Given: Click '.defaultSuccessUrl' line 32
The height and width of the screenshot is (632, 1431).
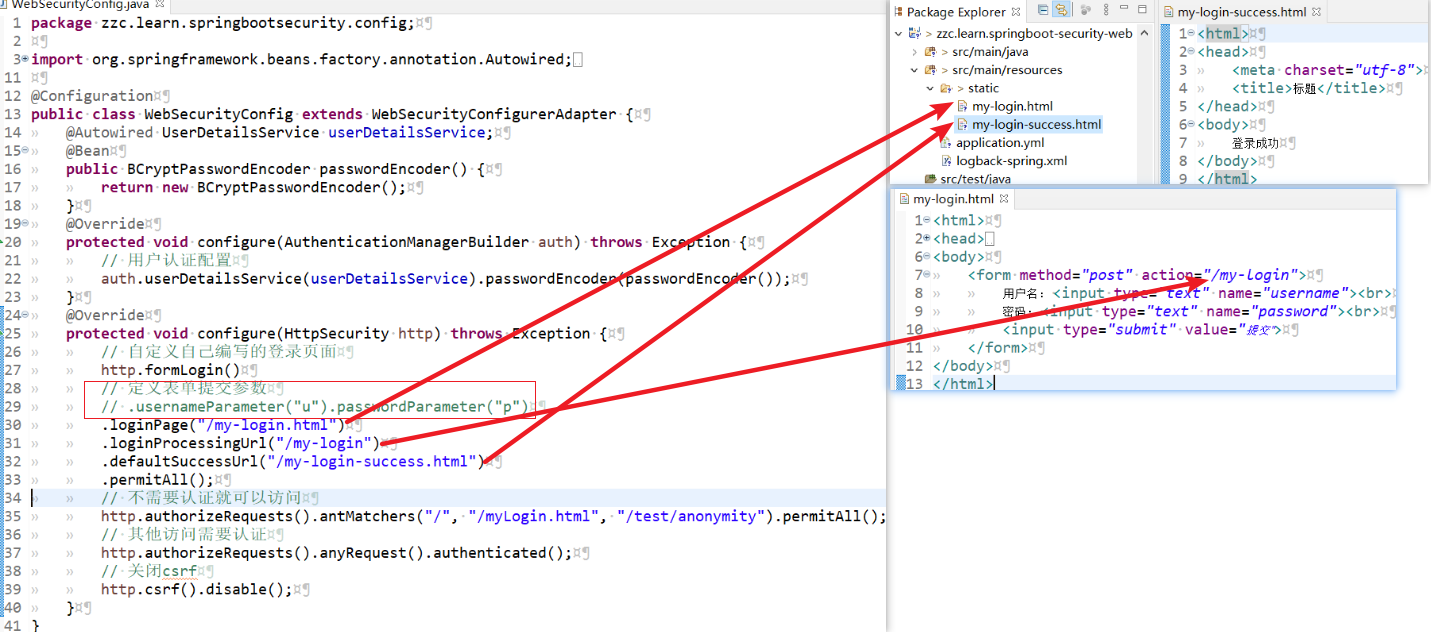Looking at the screenshot, I should 292,461.
